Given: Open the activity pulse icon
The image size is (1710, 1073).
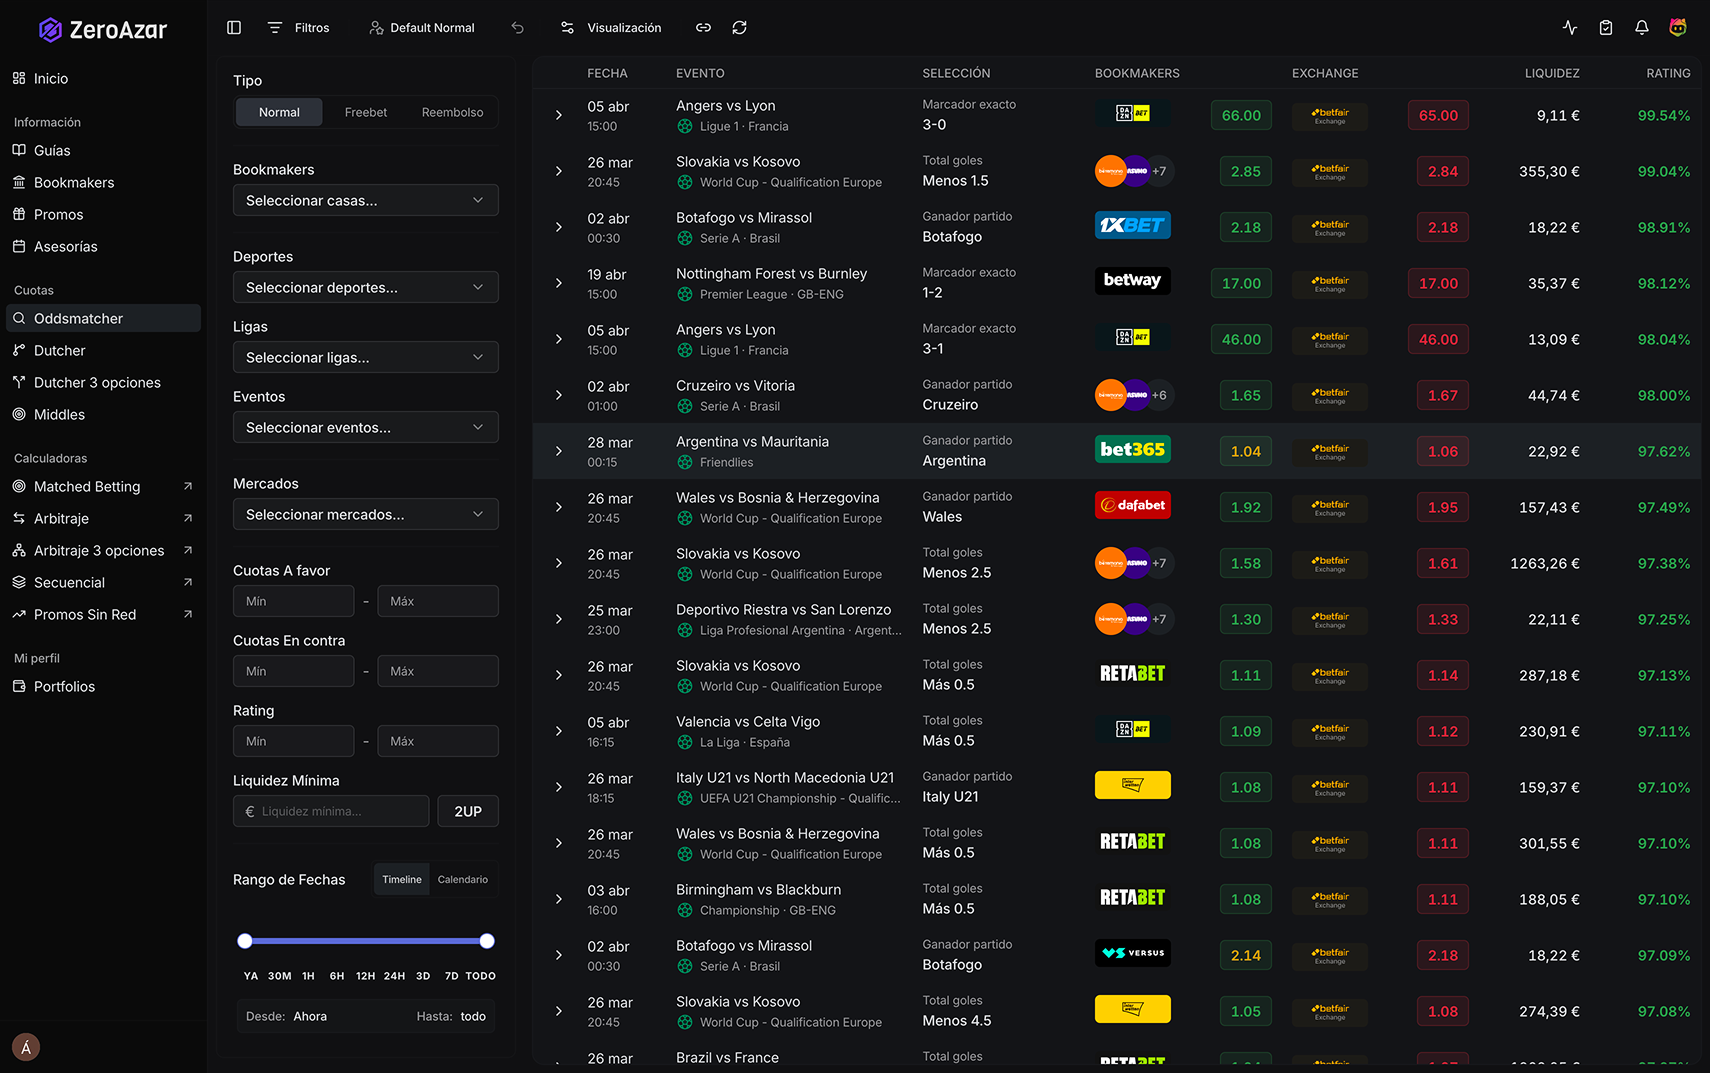Looking at the screenshot, I should pyautogui.click(x=1570, y=28).
